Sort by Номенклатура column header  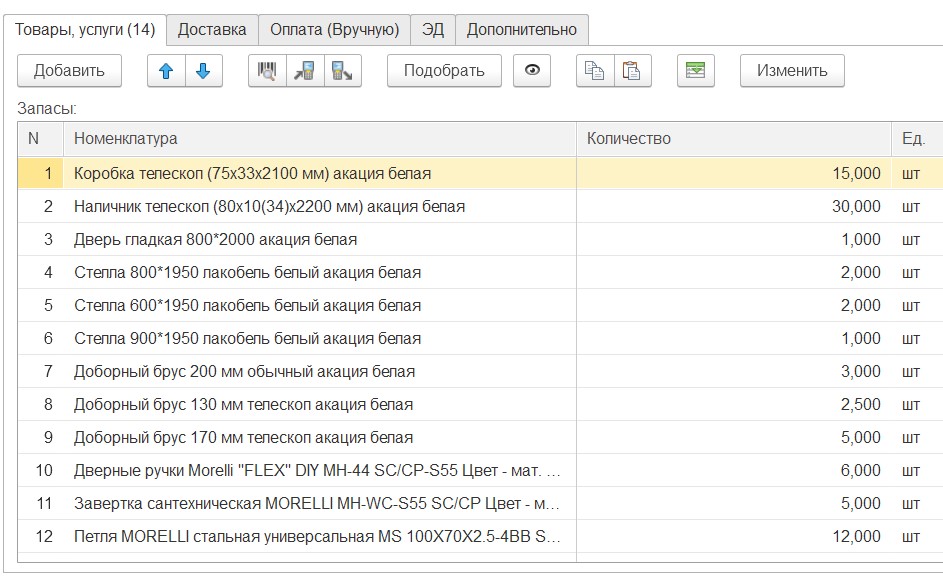point(320,139)
